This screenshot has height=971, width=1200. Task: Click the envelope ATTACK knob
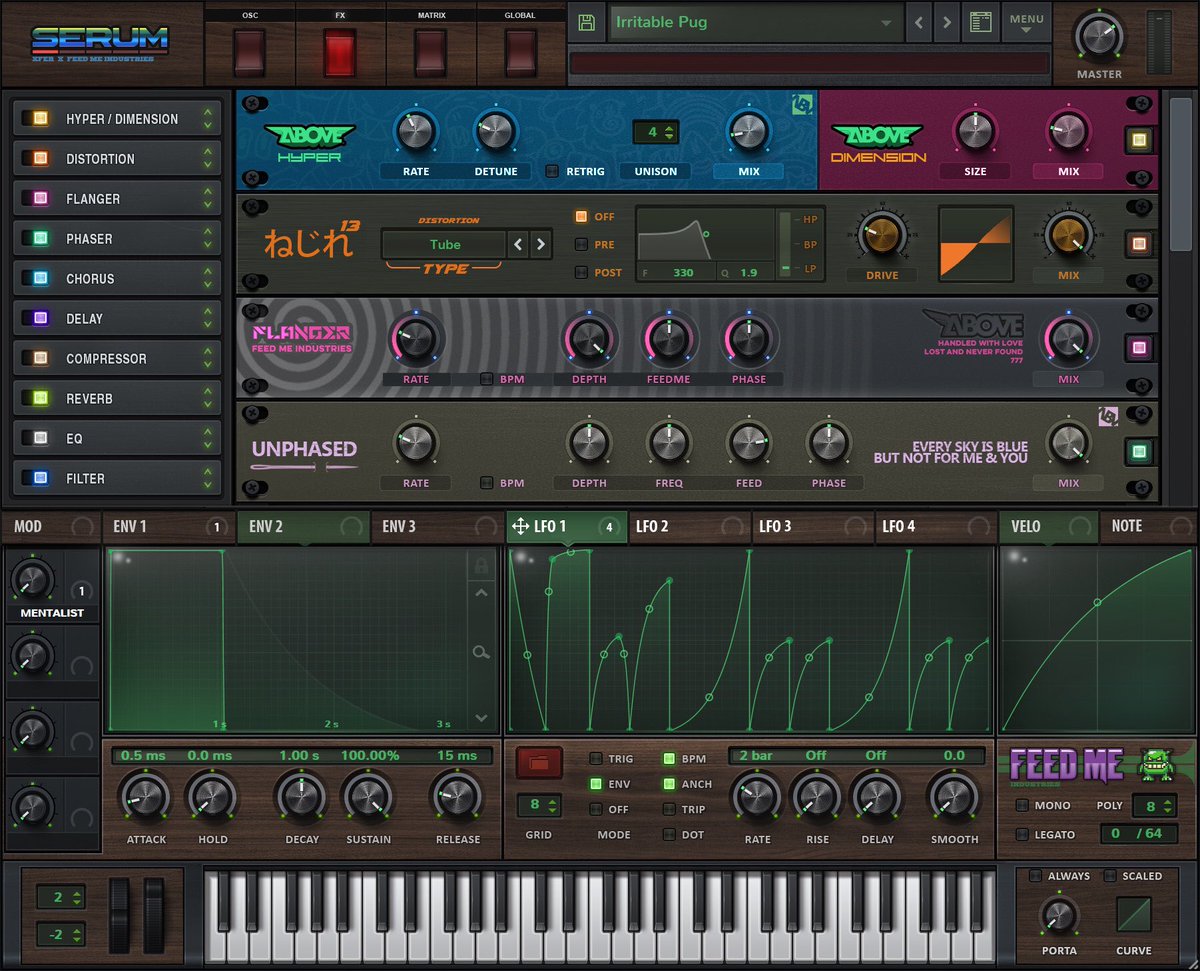pos(145,798)
